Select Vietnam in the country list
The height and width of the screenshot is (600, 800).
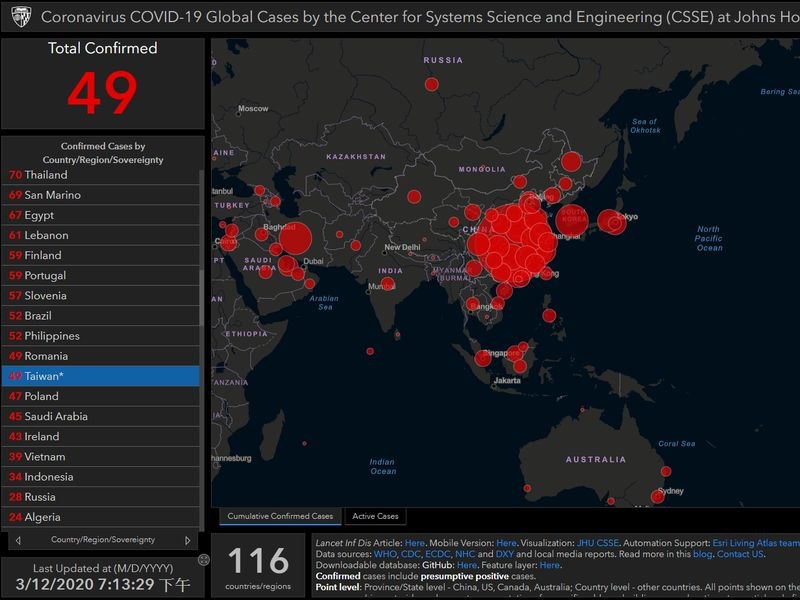pyautogui.click(x=101, y=457)
